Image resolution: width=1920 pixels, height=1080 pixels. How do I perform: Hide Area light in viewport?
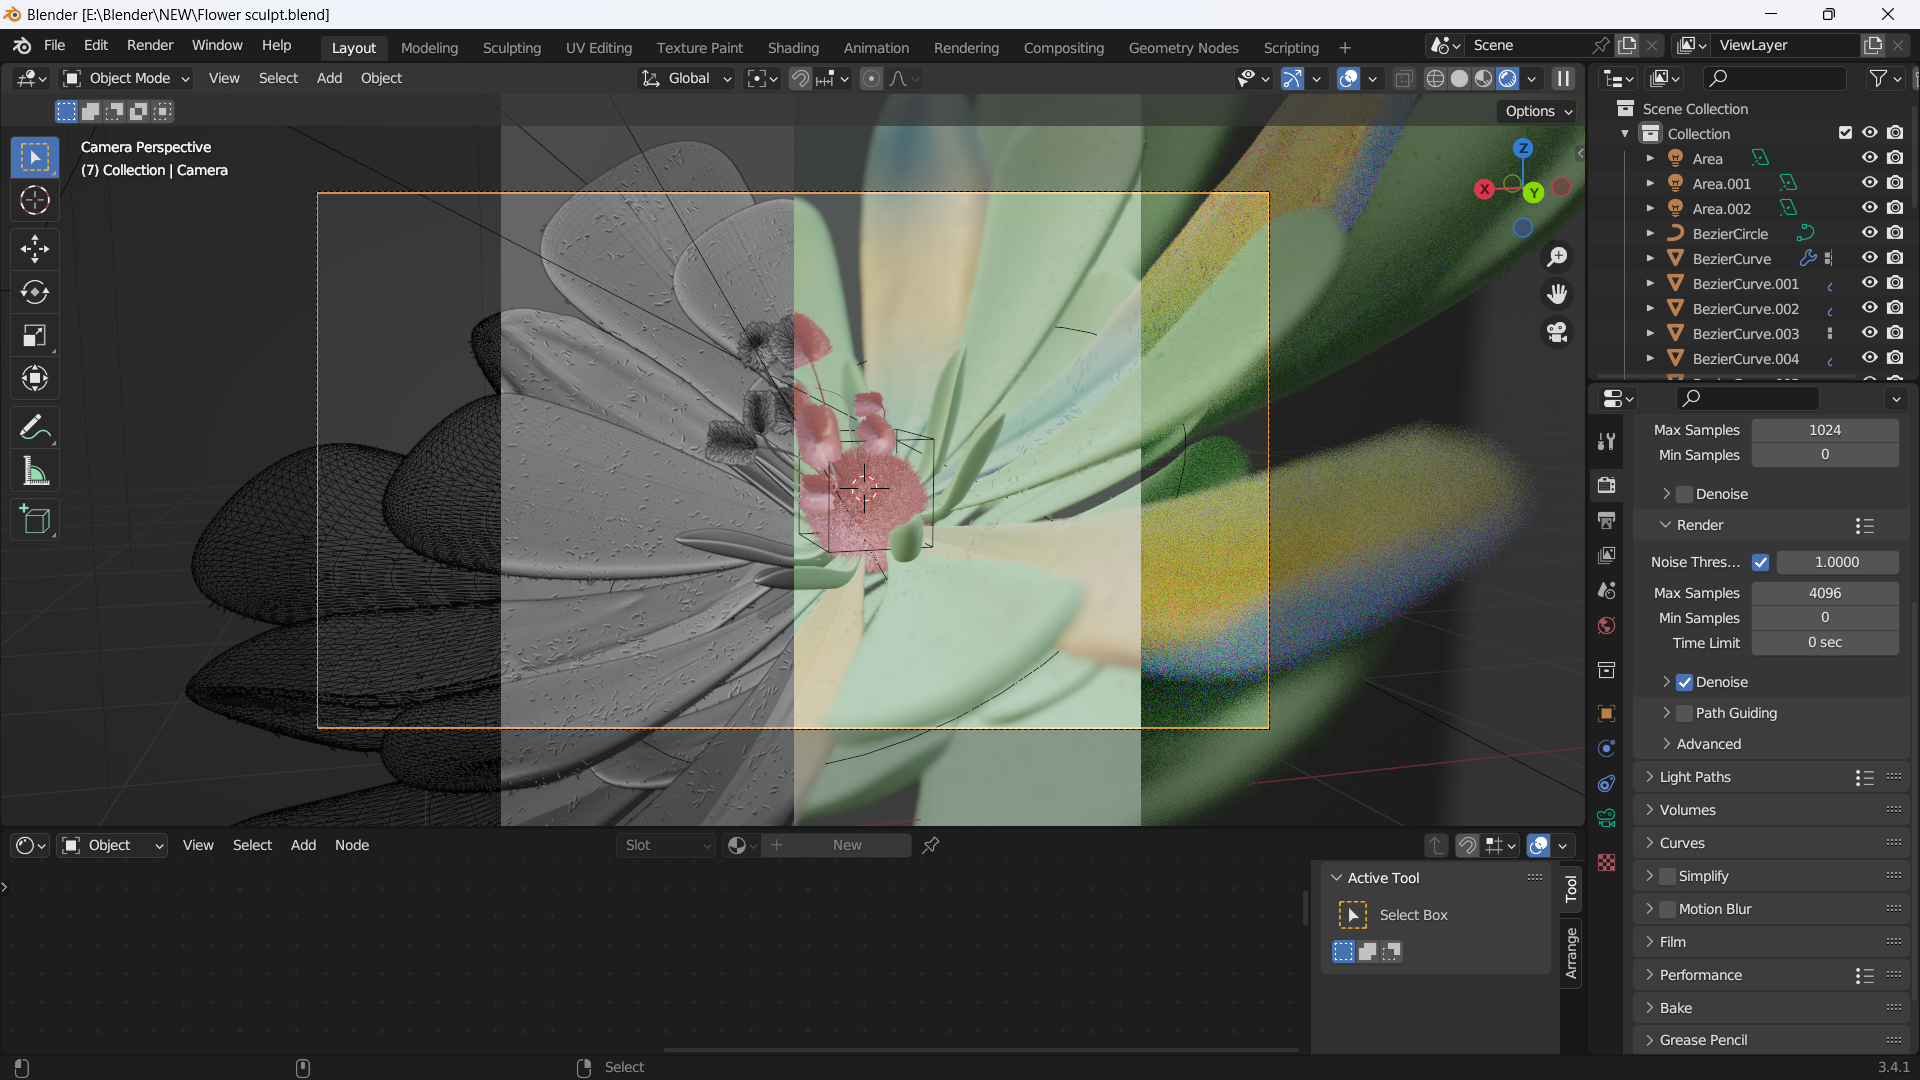pos(1869,158)
